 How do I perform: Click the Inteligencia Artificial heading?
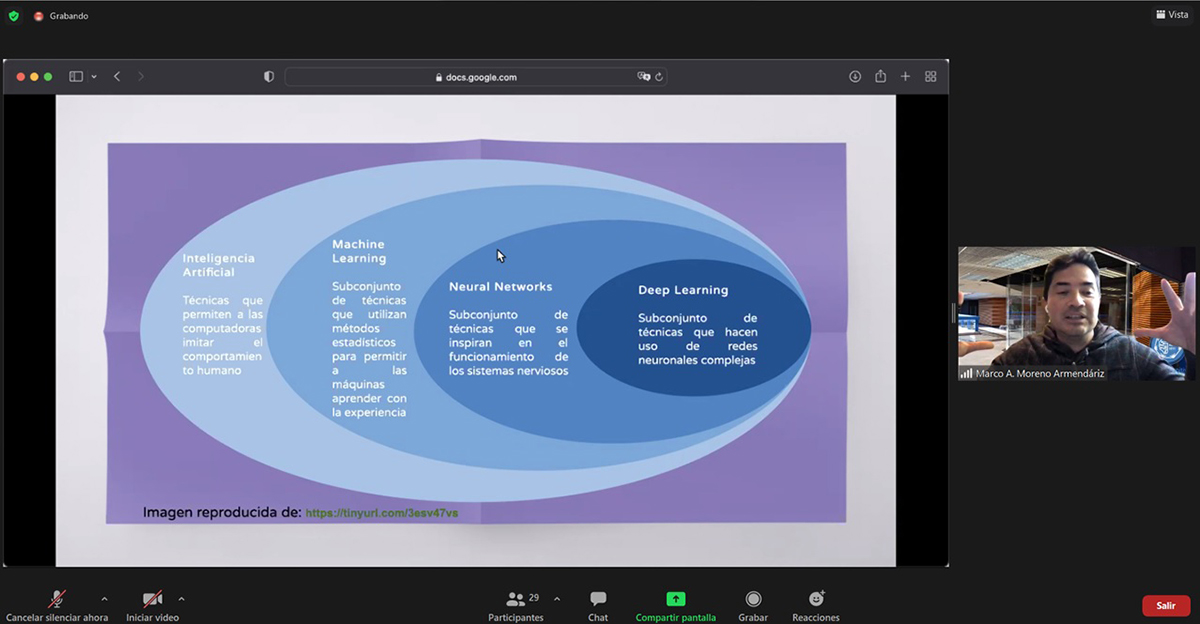click(218, 265)
